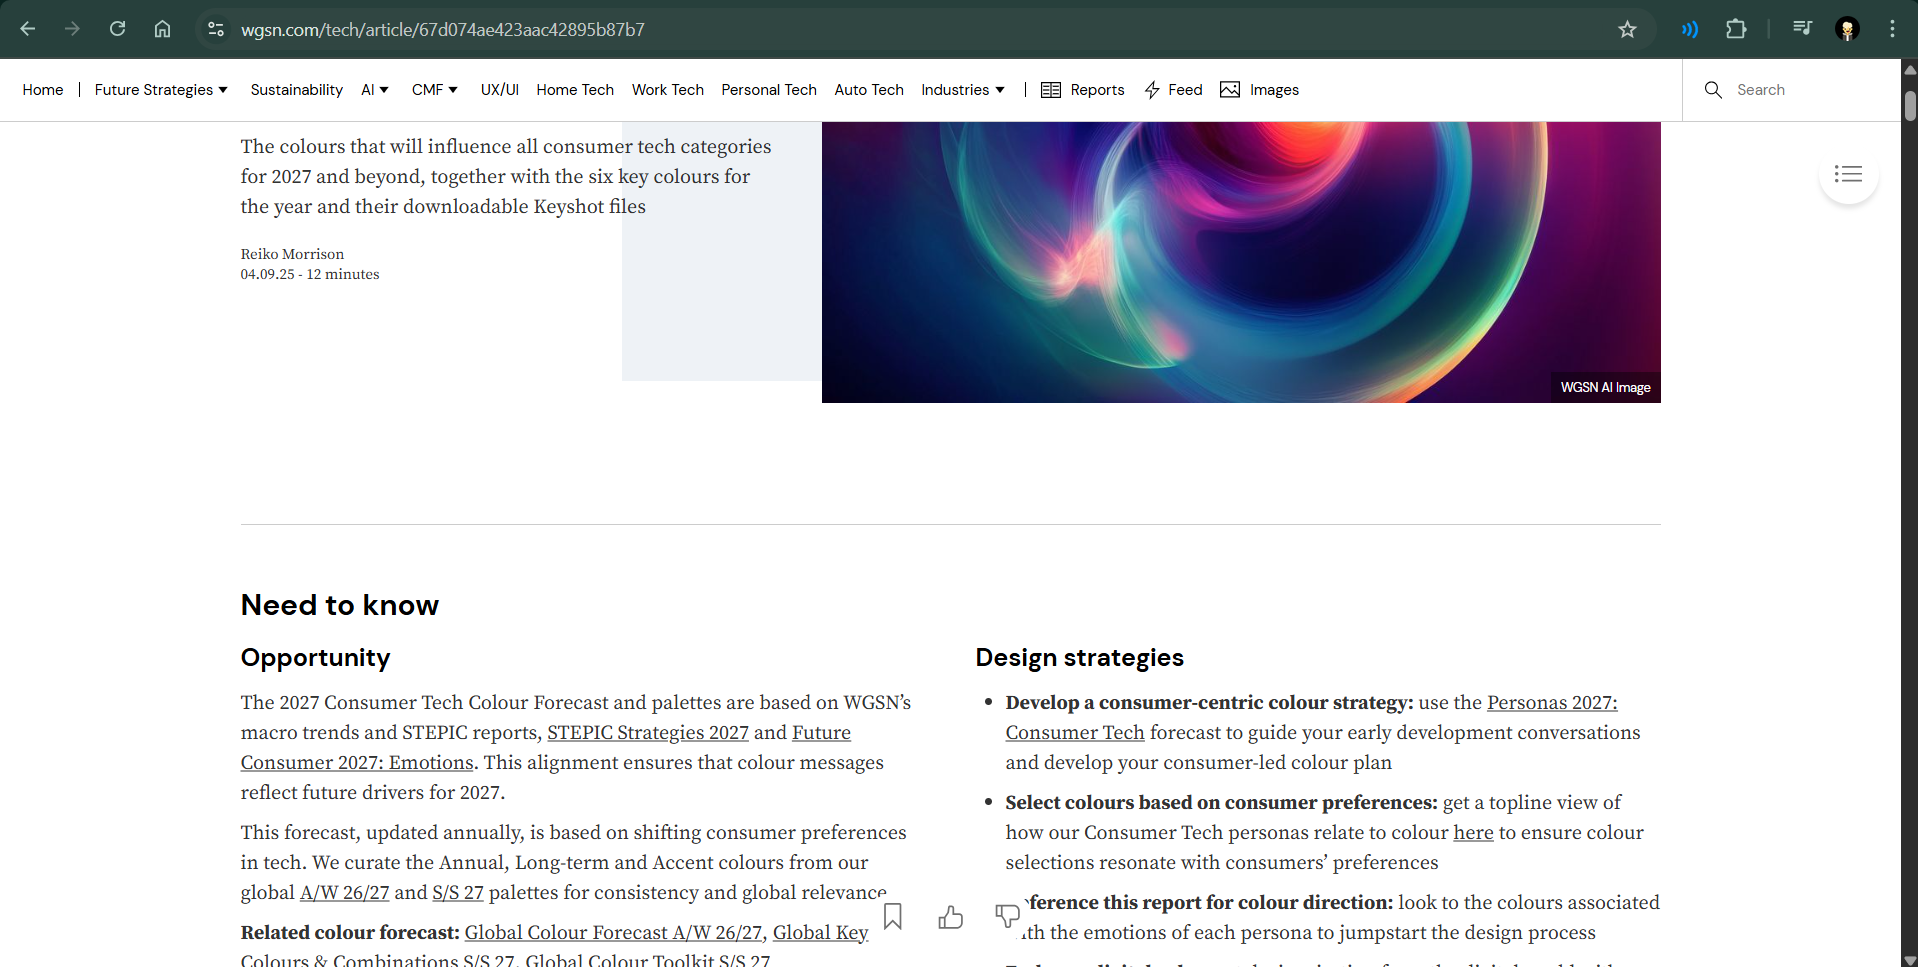Open Chrome's three-dot menu
Image resolution: width=1918 pixels, height=967 pixels.
point(1892,29)
